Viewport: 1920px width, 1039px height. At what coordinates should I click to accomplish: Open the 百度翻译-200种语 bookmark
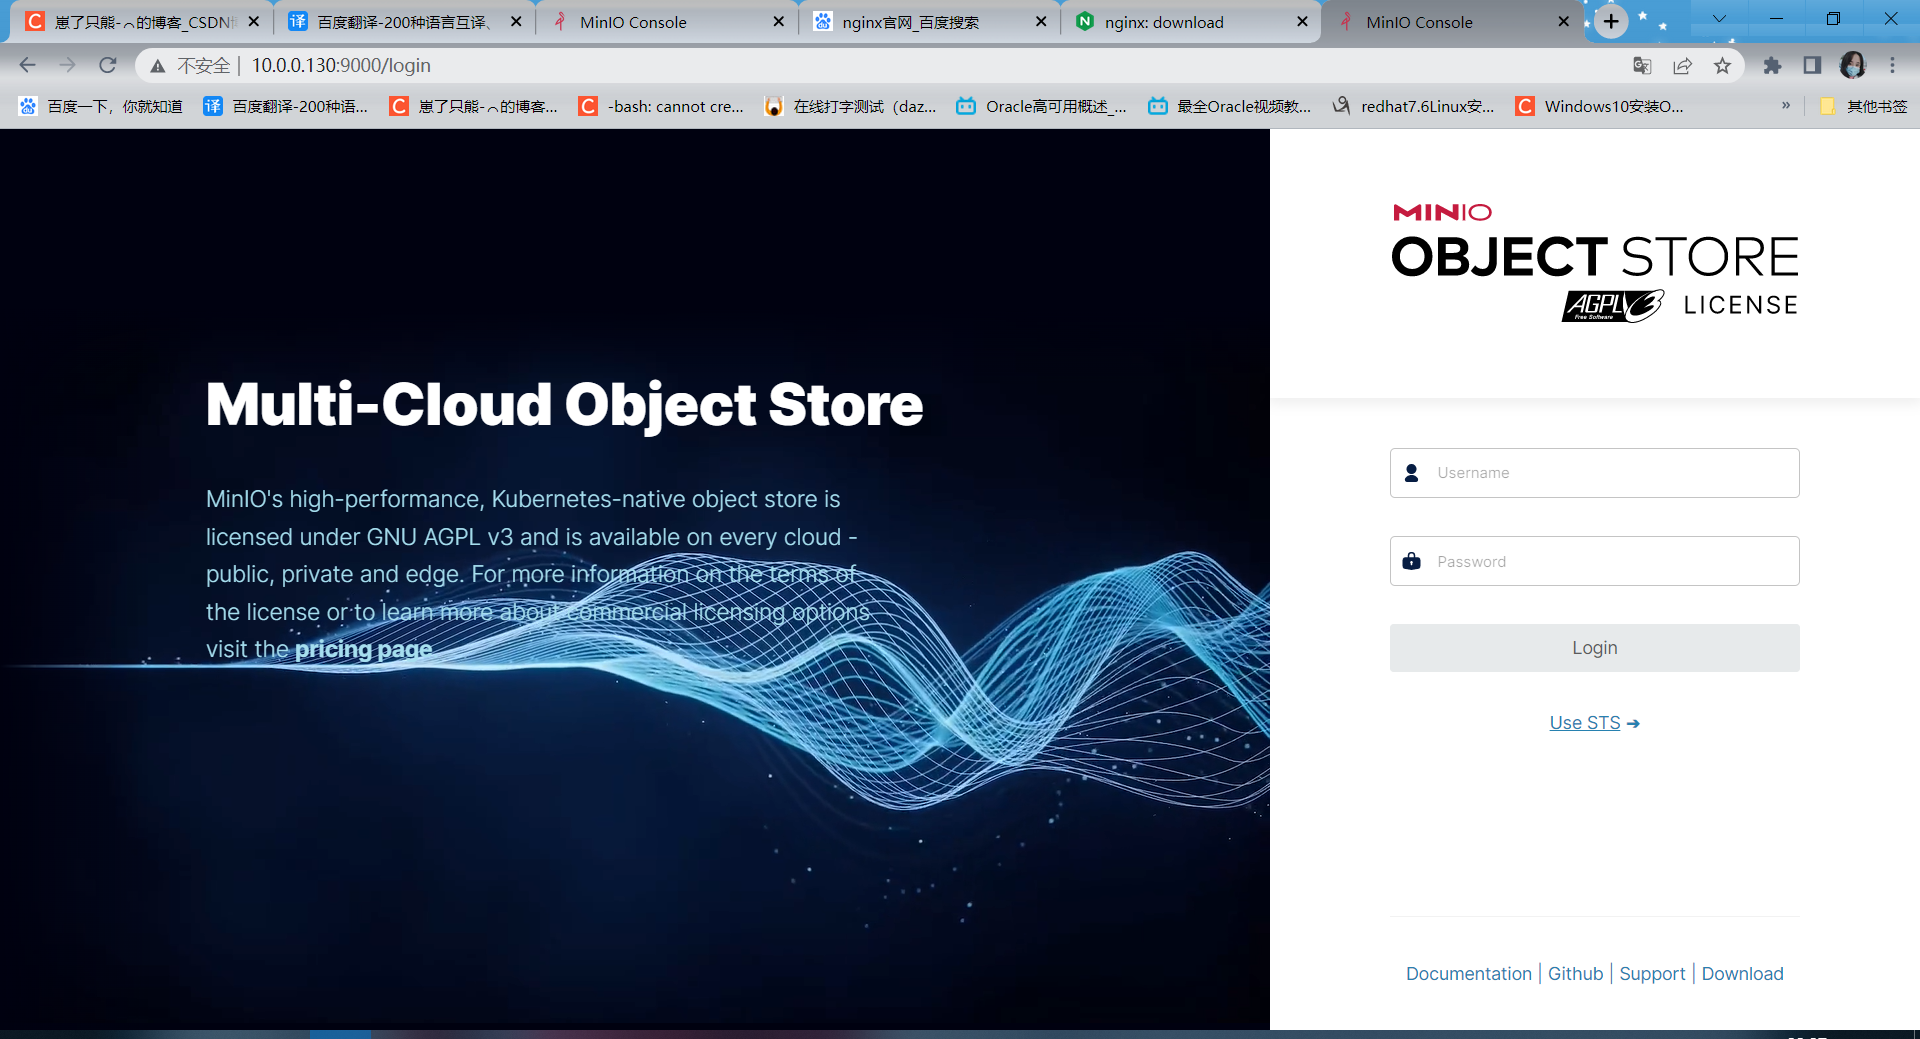(x=286, y=106)
